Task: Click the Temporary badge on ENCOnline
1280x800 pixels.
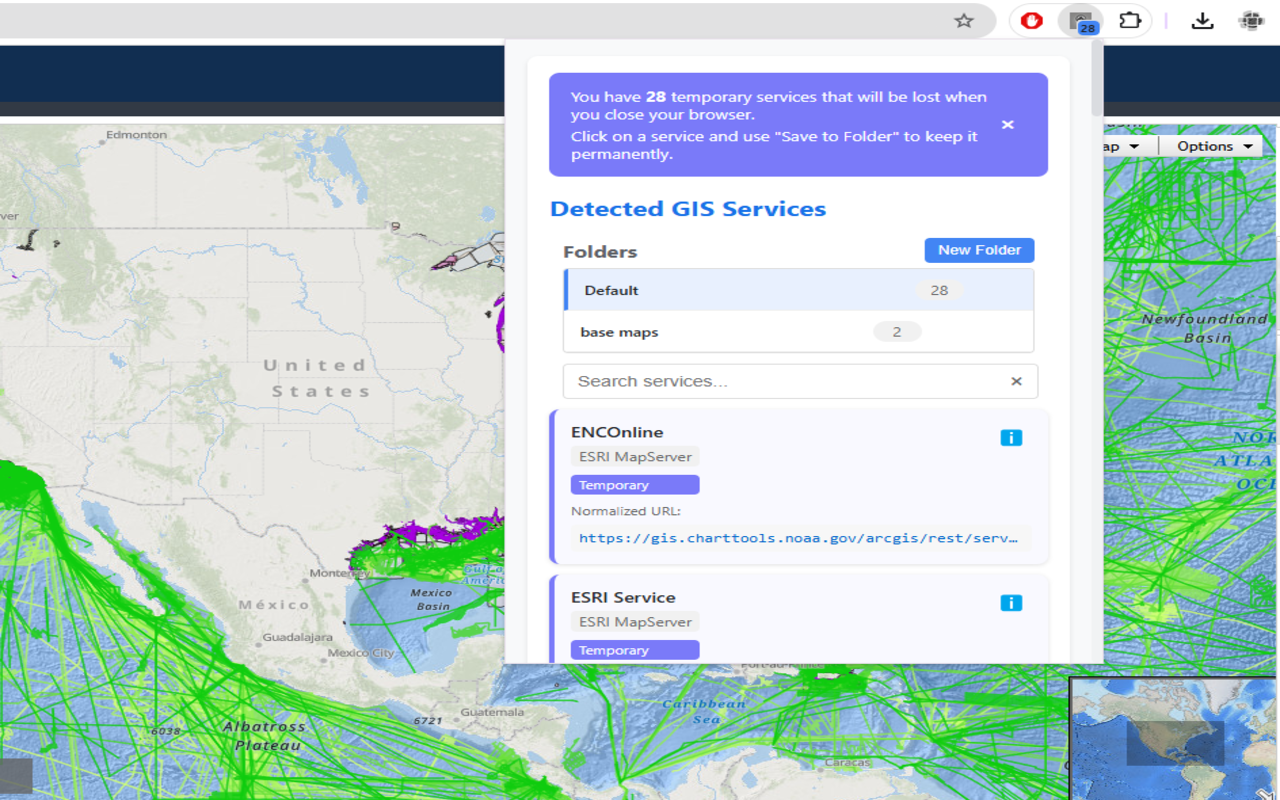Action: [635, 485]
